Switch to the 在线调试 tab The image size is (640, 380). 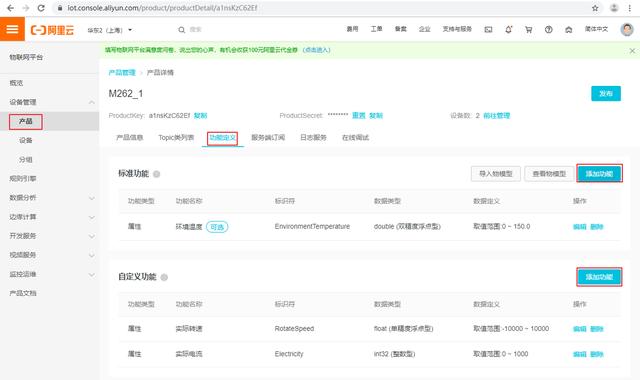click(x=356, y=138)
